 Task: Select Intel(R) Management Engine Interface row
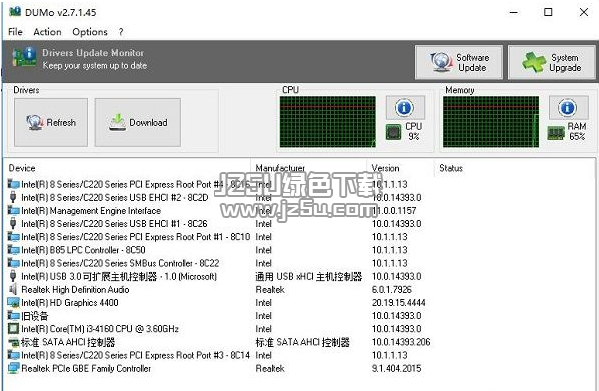pyautogui.click(x=91, y=210)
